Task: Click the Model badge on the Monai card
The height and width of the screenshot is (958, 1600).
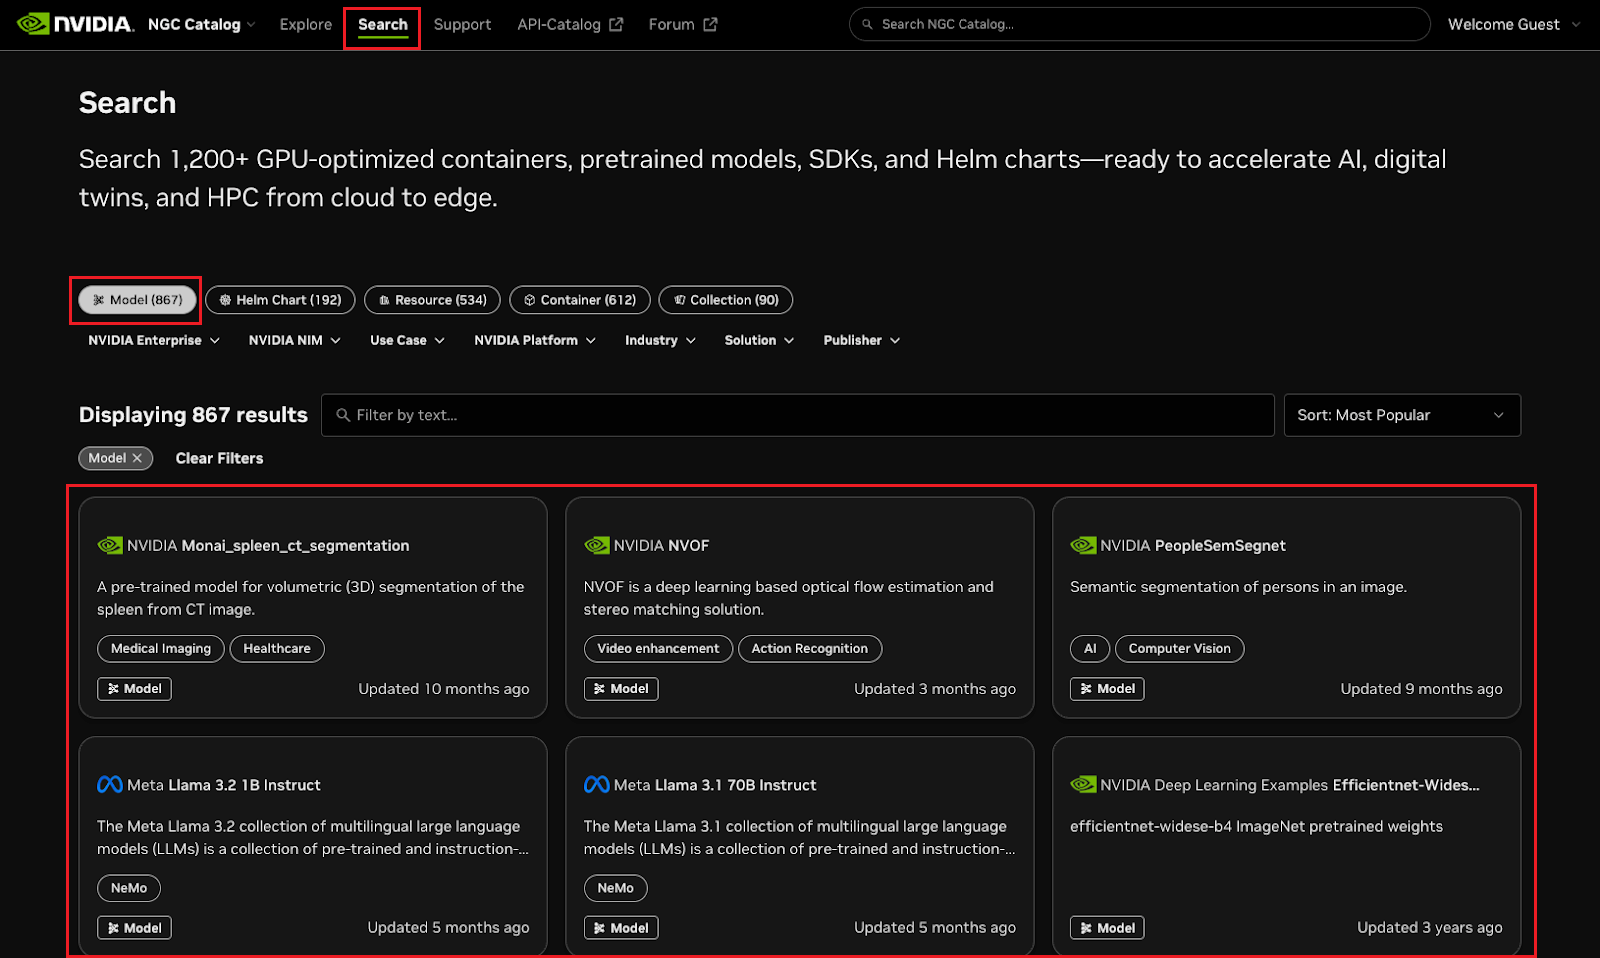Action: 134,689
